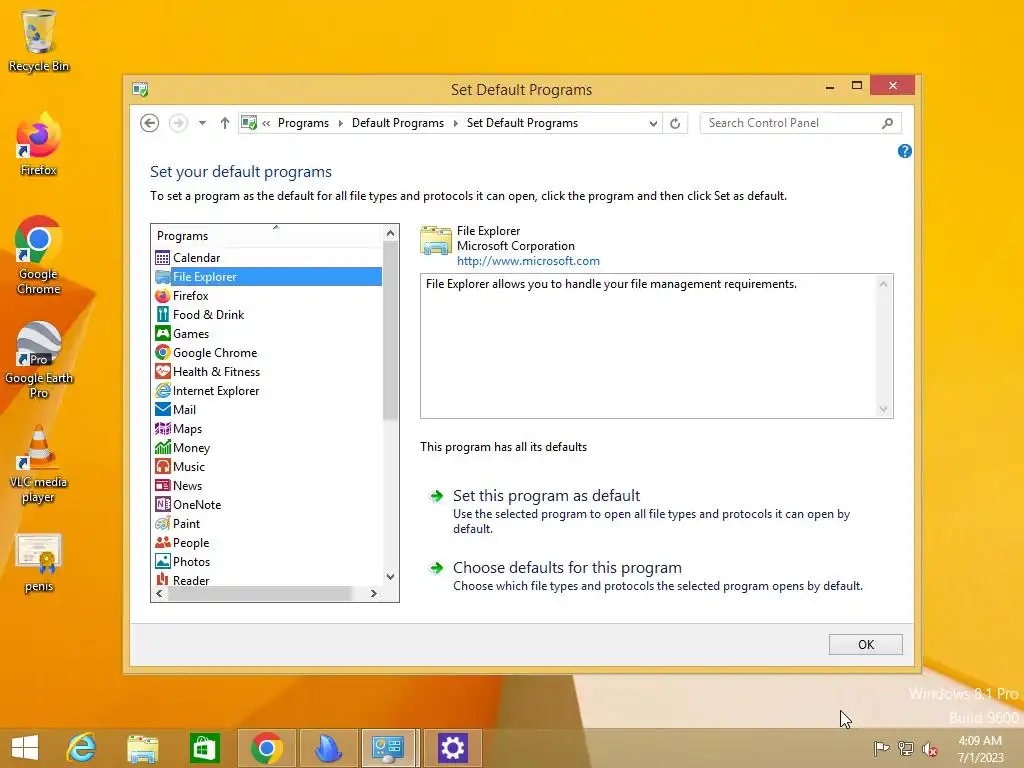Open Chrome from the taskbar
This screenshot has width=1024, height=768.
[x=266, y=748]
